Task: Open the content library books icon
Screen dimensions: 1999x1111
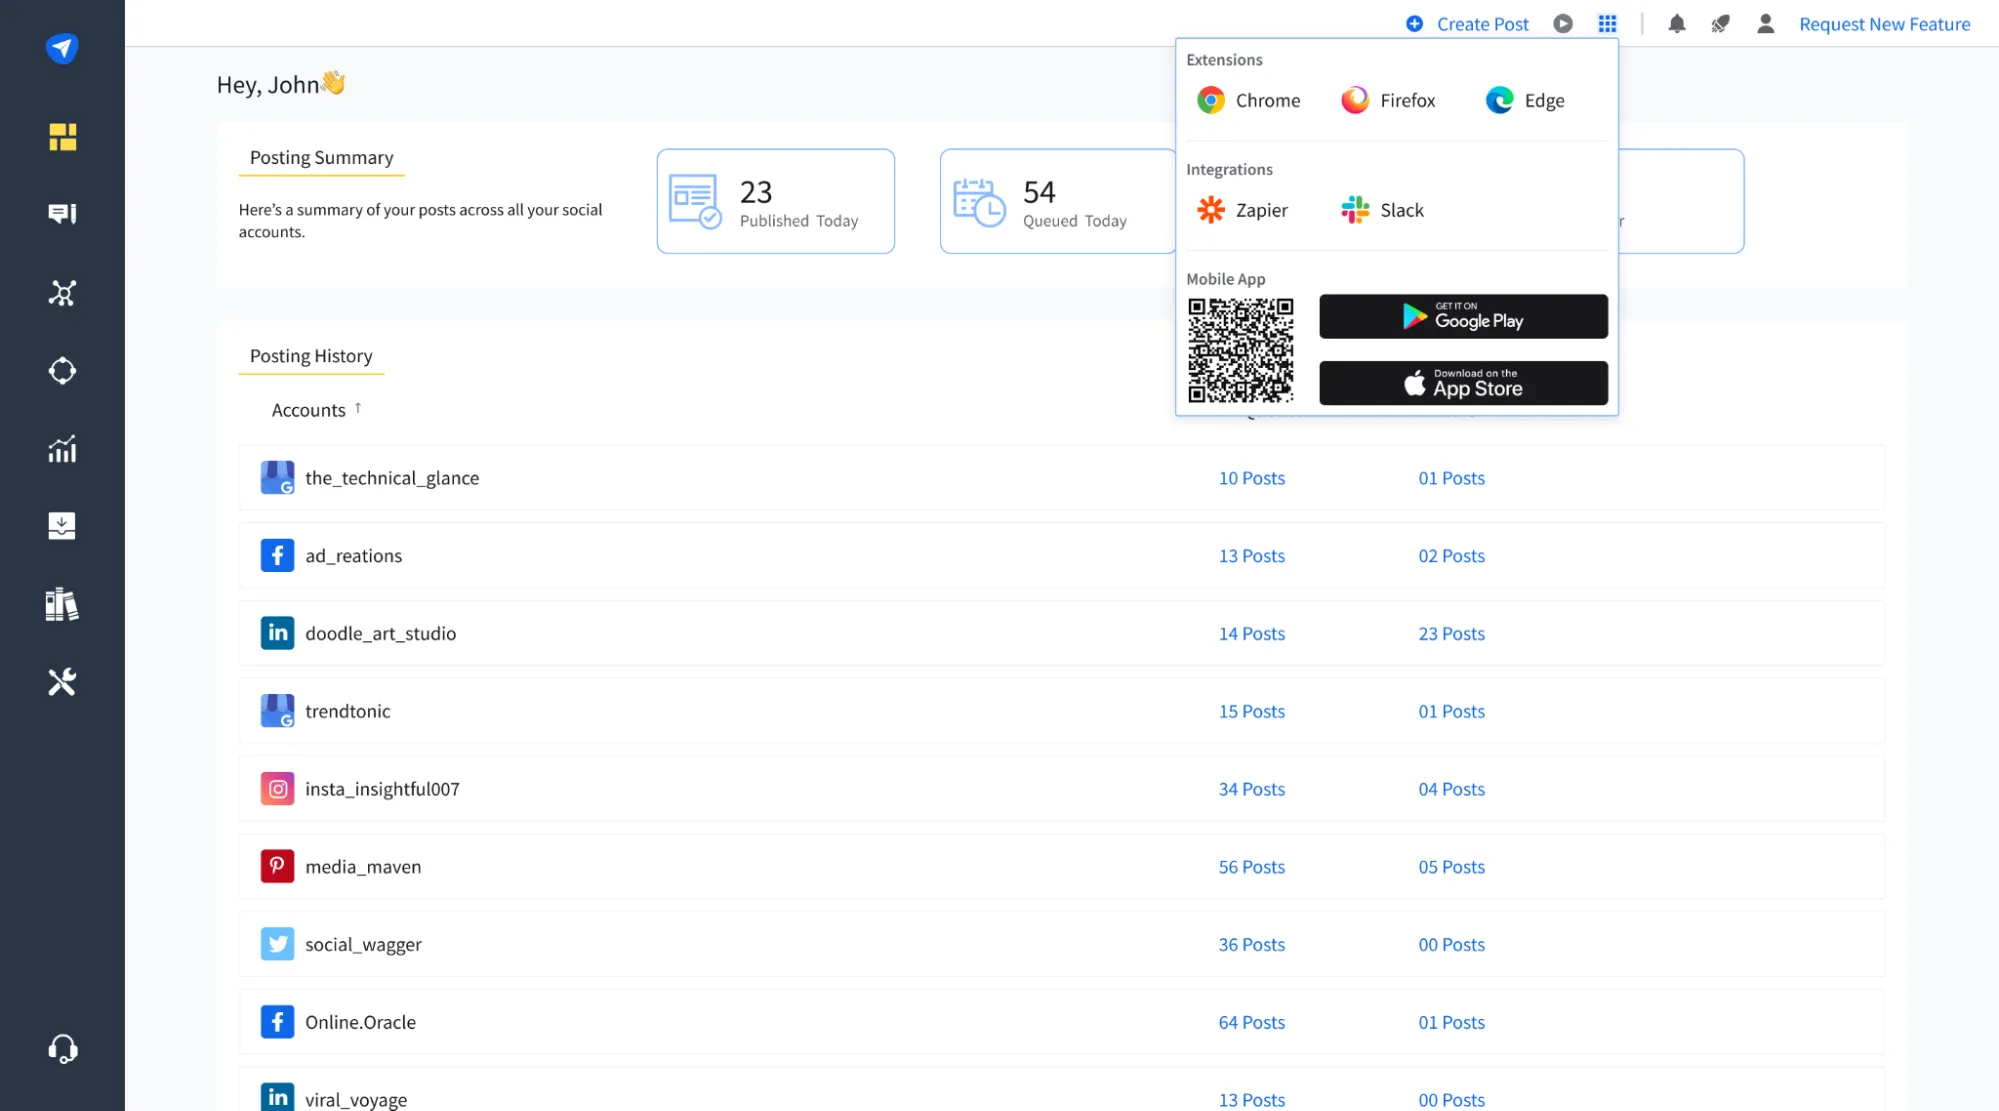Action: click(62, 604)
